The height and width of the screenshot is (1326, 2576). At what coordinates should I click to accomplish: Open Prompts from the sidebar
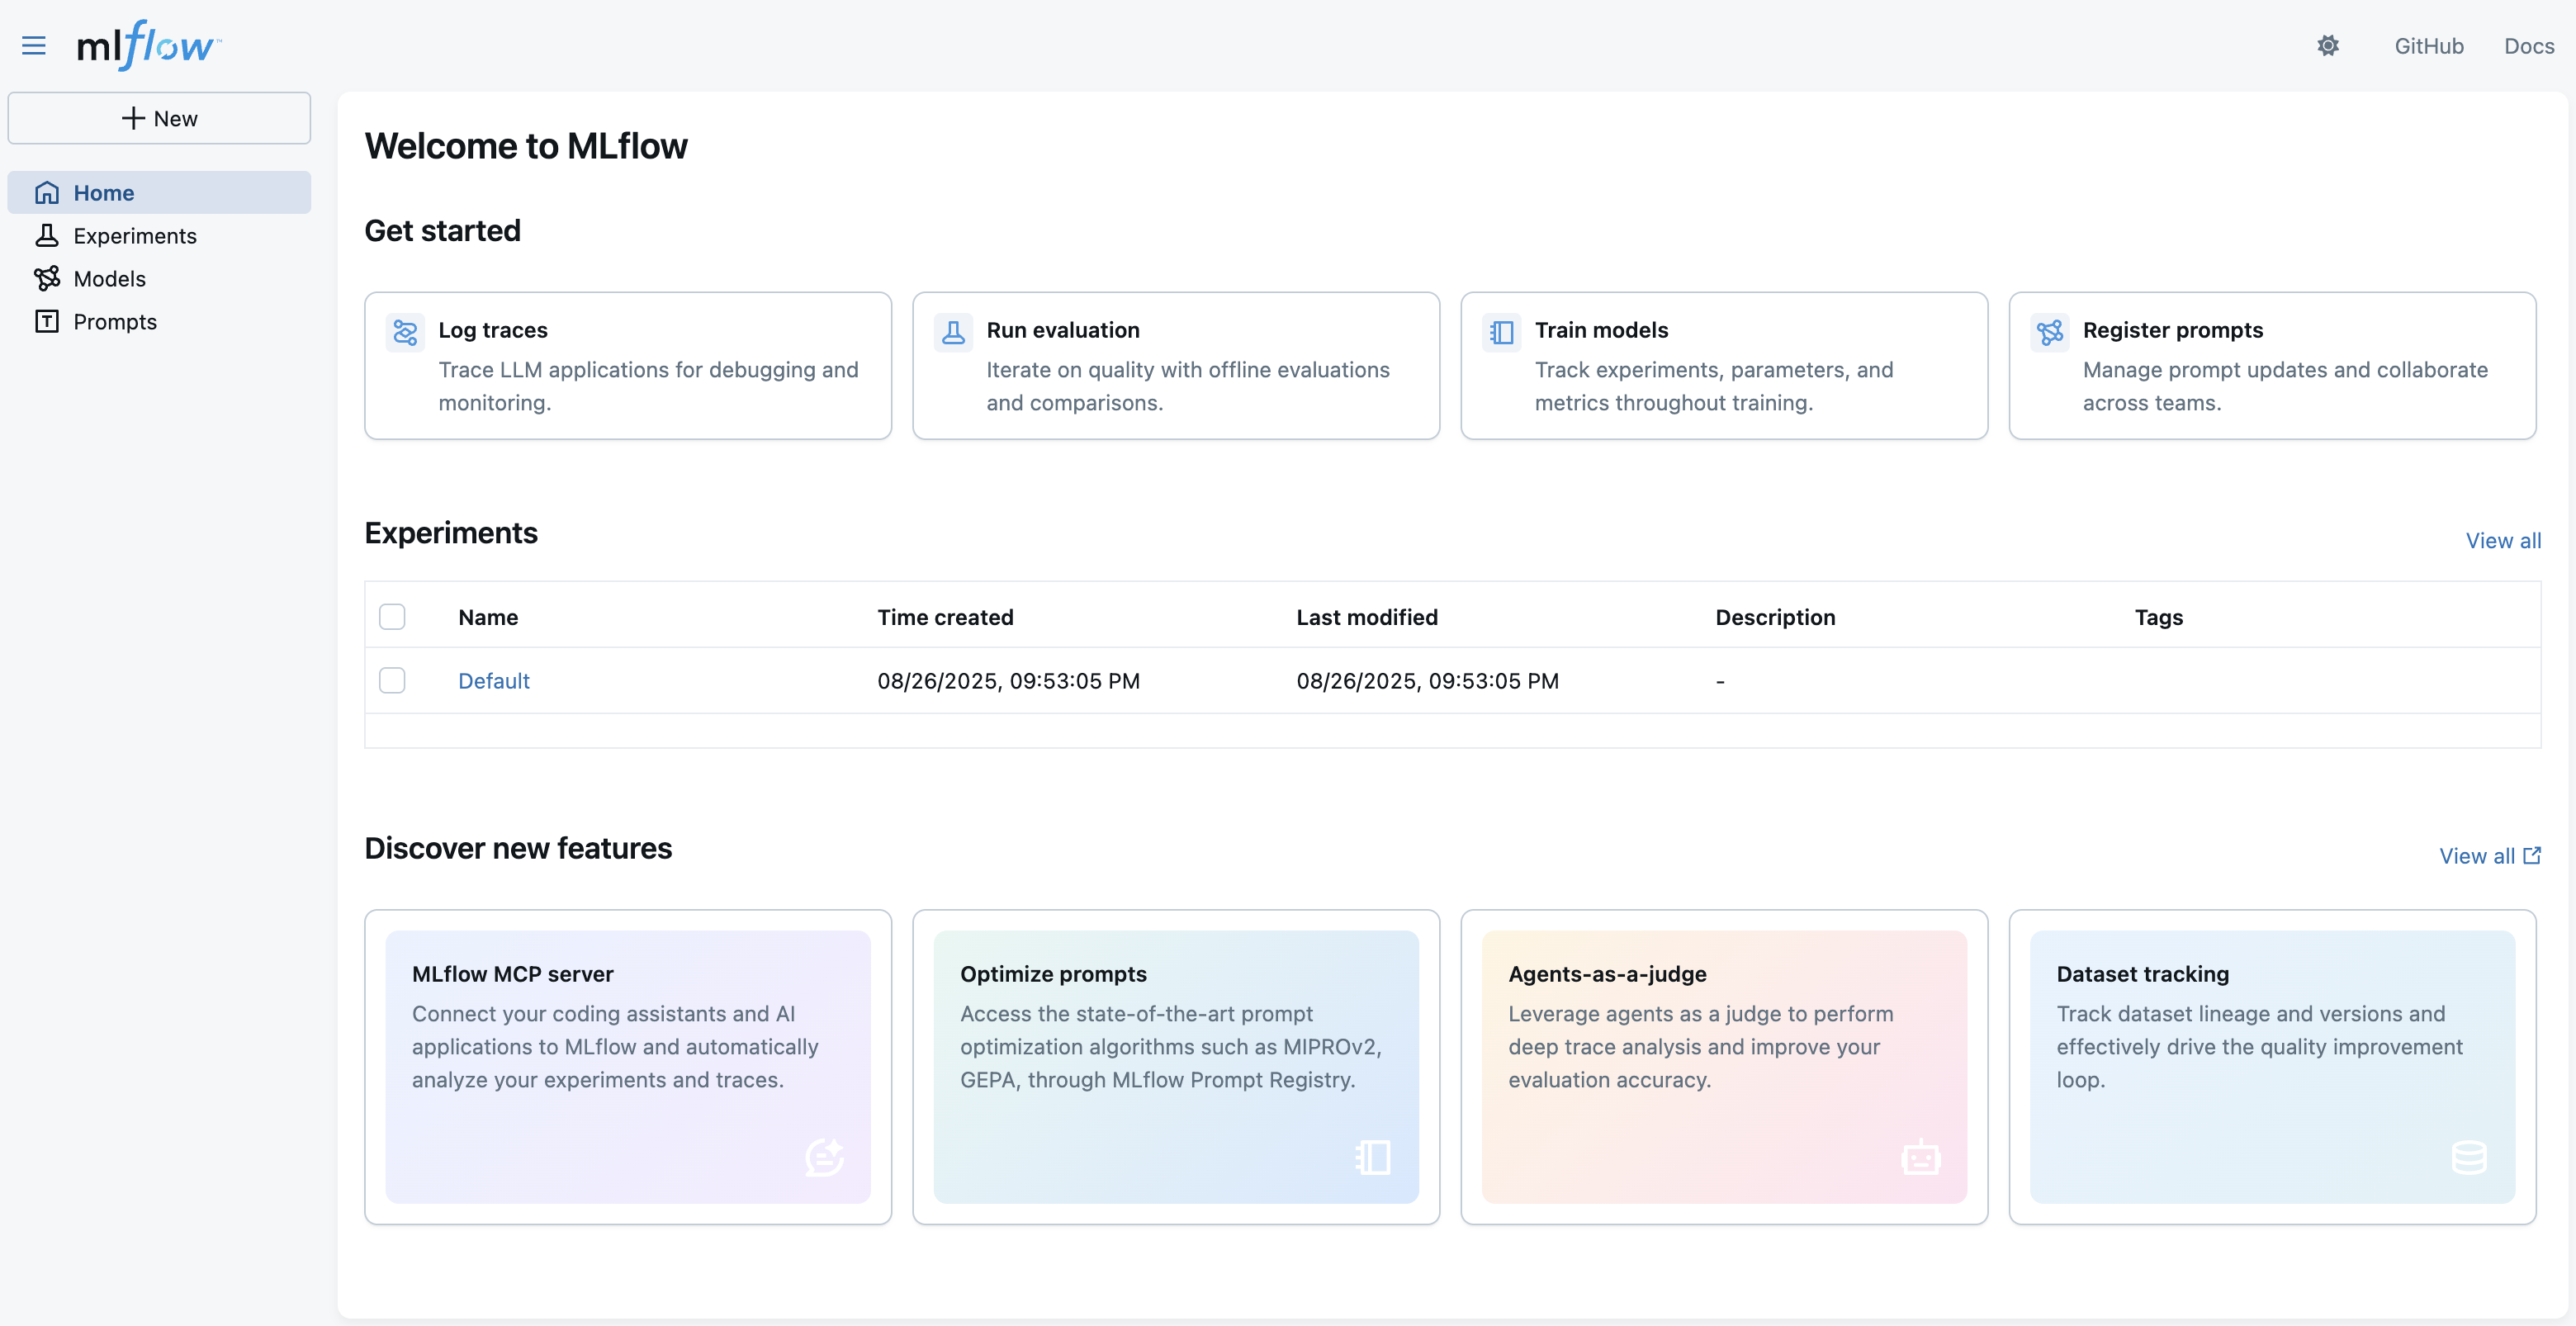[x=115, y=321]
